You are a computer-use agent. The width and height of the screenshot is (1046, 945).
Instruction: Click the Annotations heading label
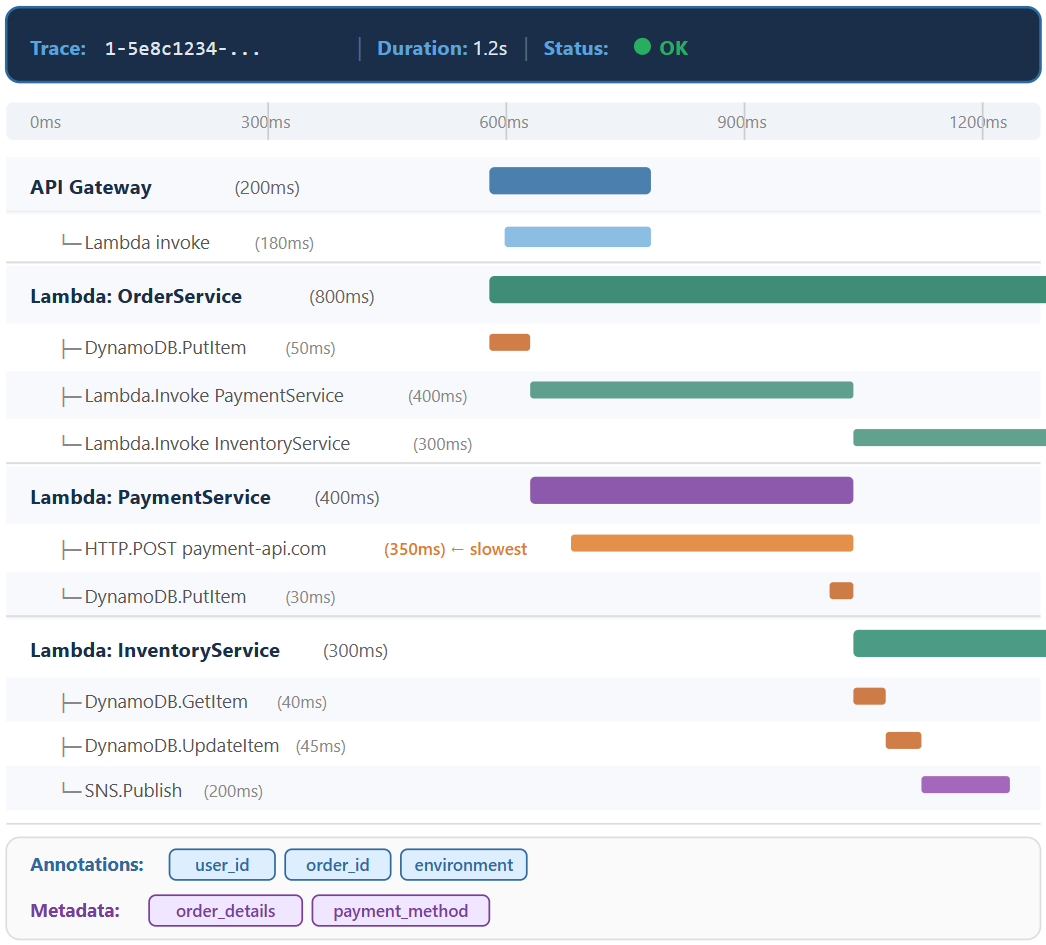point(87,865)
